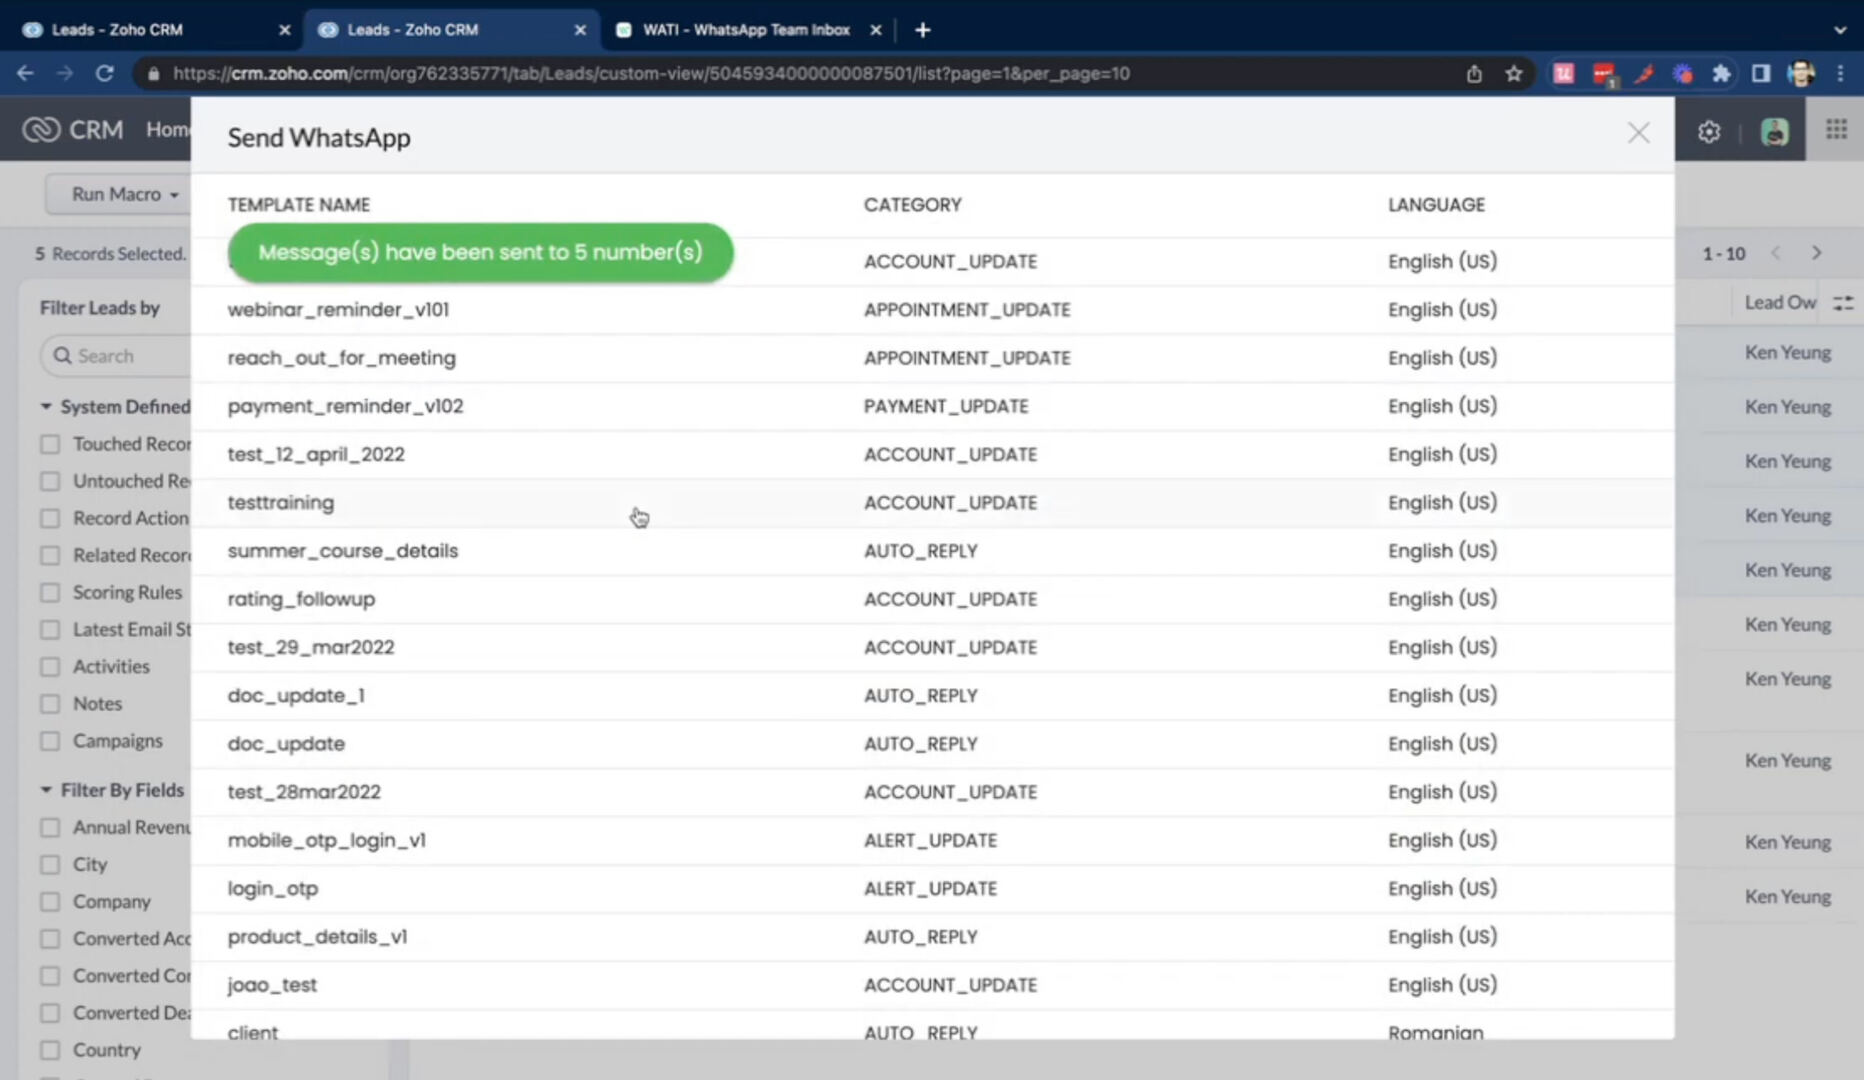
Task: Choose the testtraining template
Action: pyautogui.click(x=932, y=502)
